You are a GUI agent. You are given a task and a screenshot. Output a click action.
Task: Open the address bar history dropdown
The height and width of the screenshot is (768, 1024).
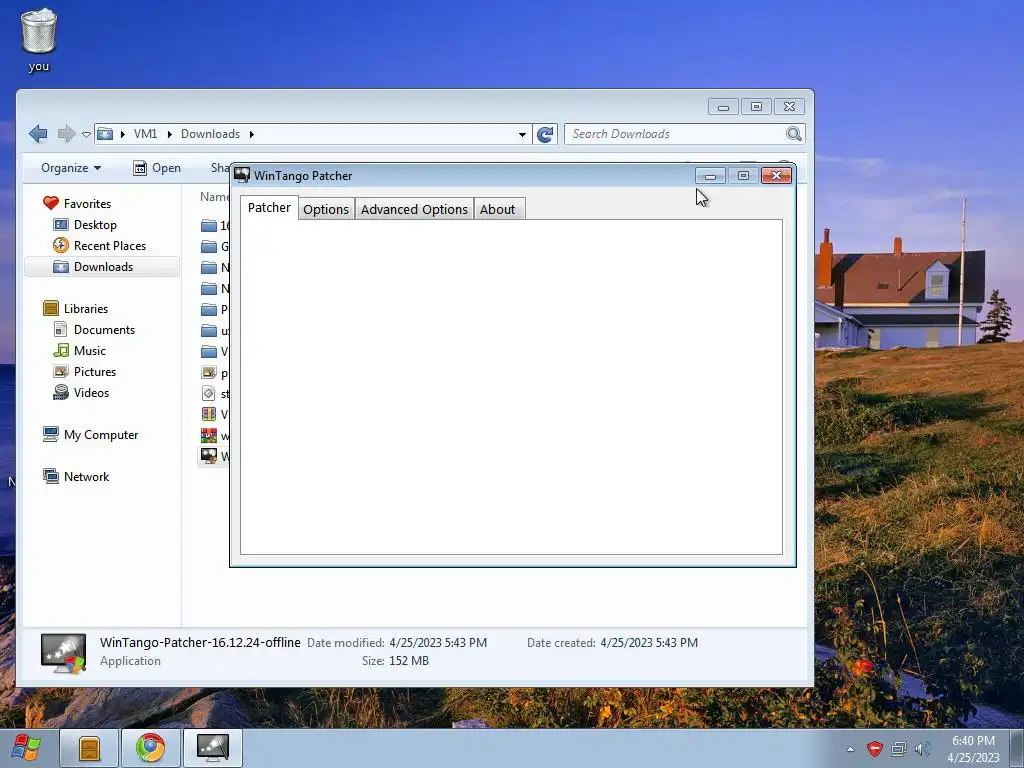(522, 135)
